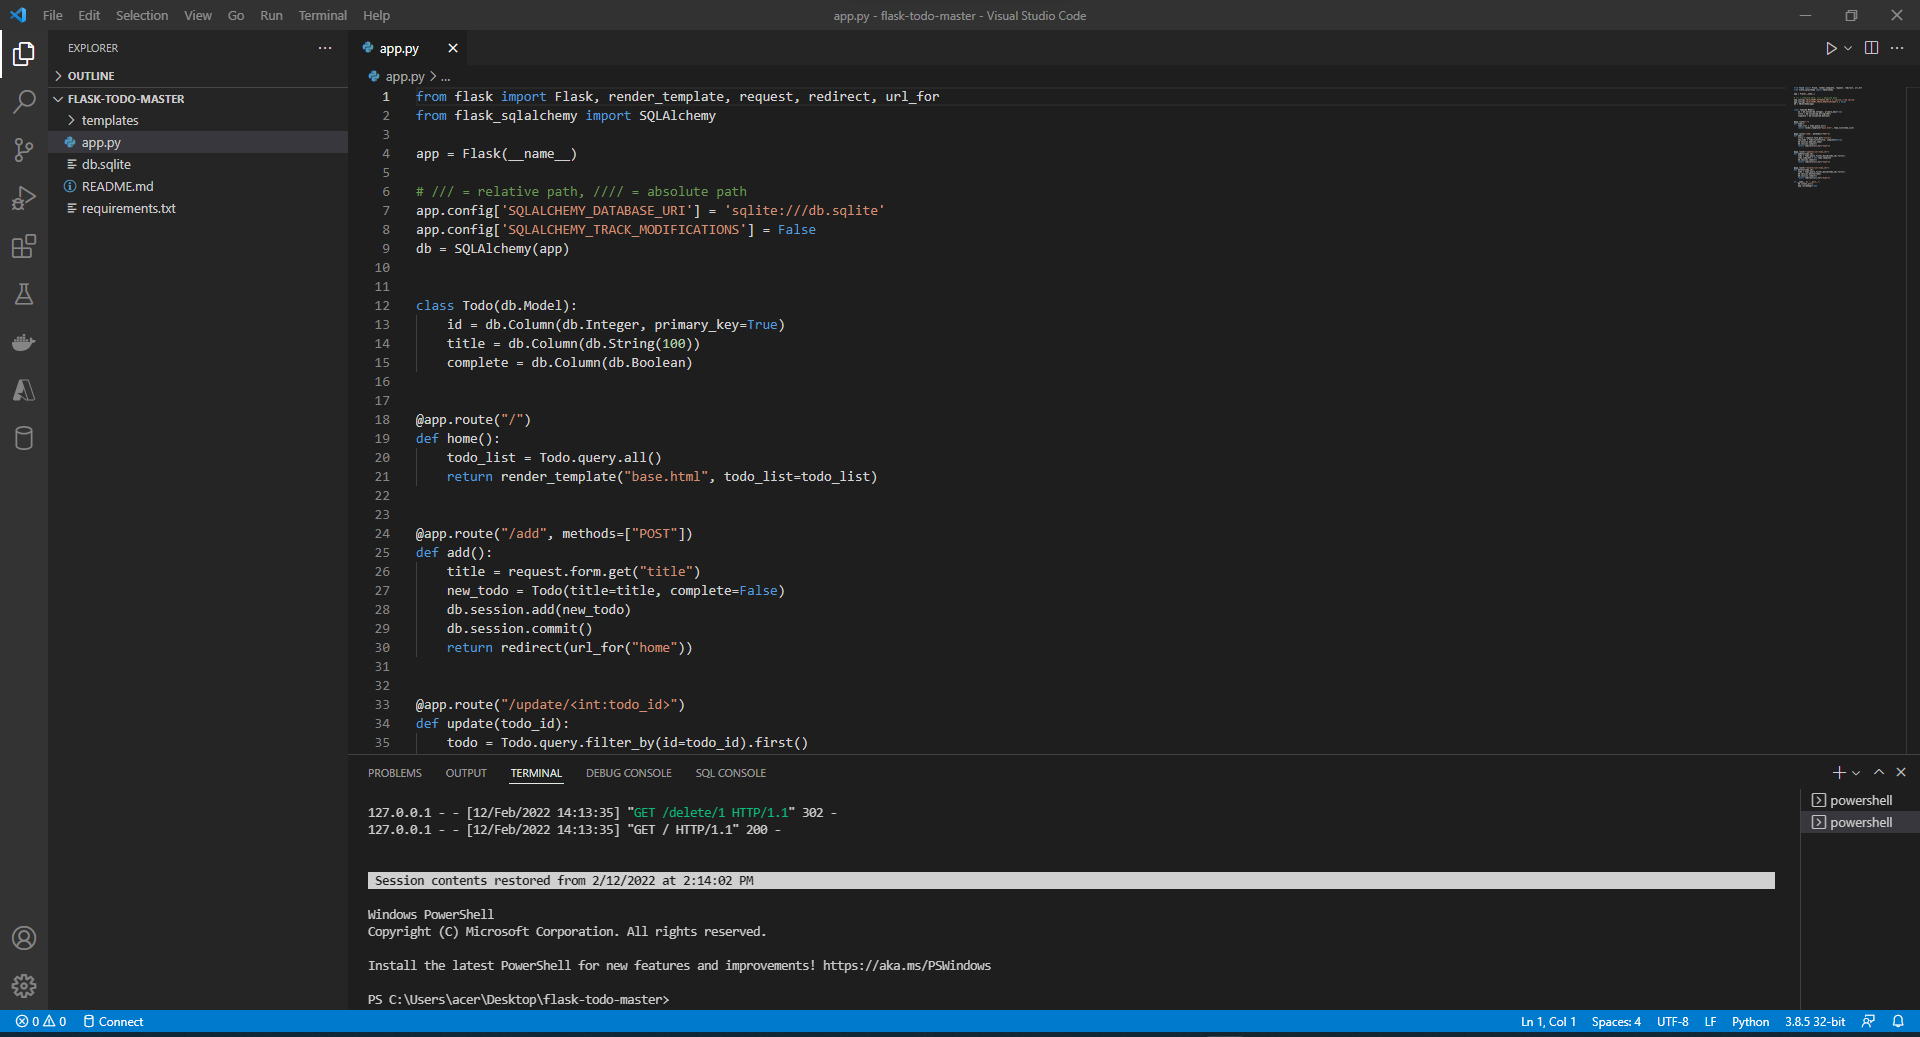The image size is (1920, 1037).
Task: Open db.sqlite file
Action: point(198,164)
